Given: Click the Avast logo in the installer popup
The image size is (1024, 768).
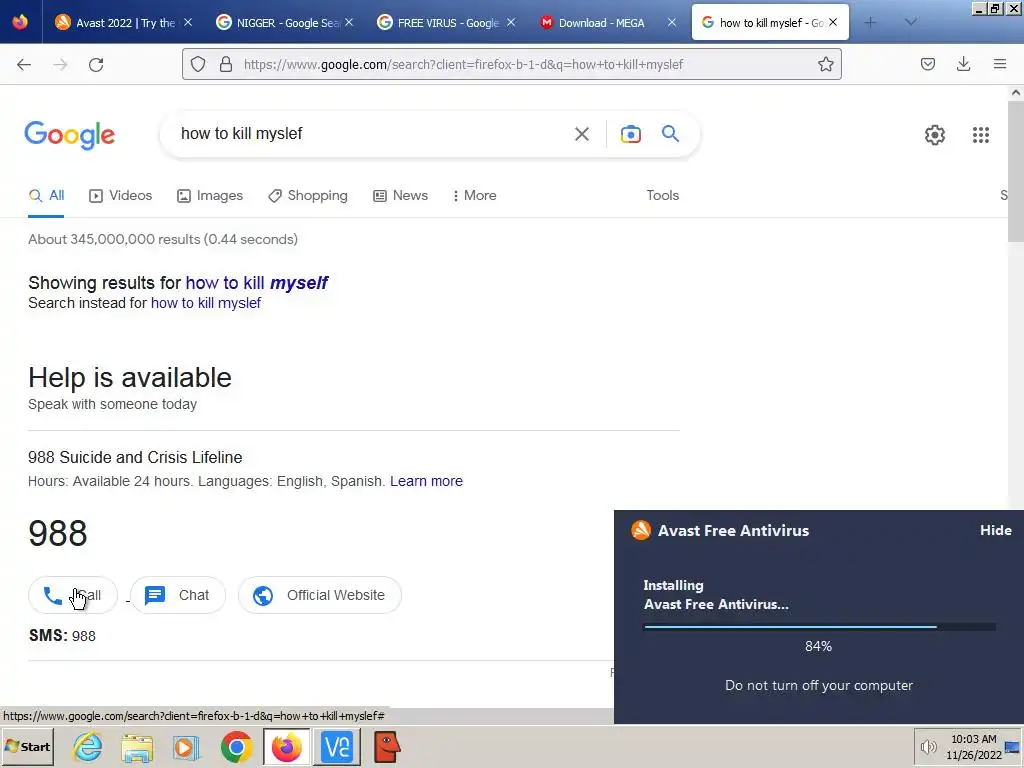Looking at the screenshot, I should tap(641, 530).
